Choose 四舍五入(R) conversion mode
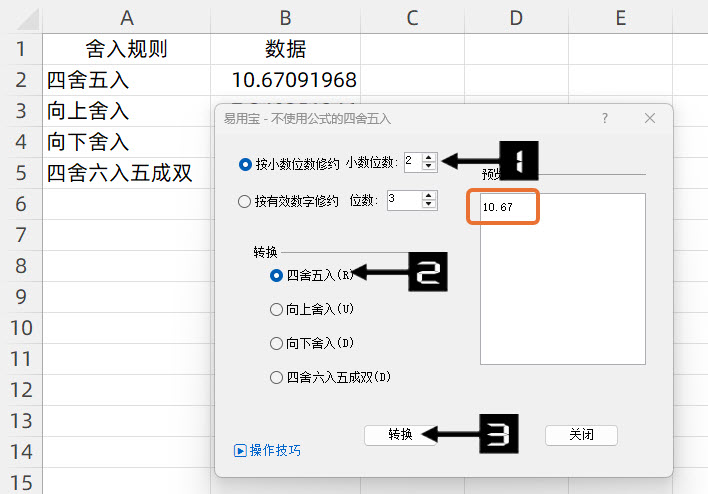This screenshot has width=708, height=494. click(277, 274)
